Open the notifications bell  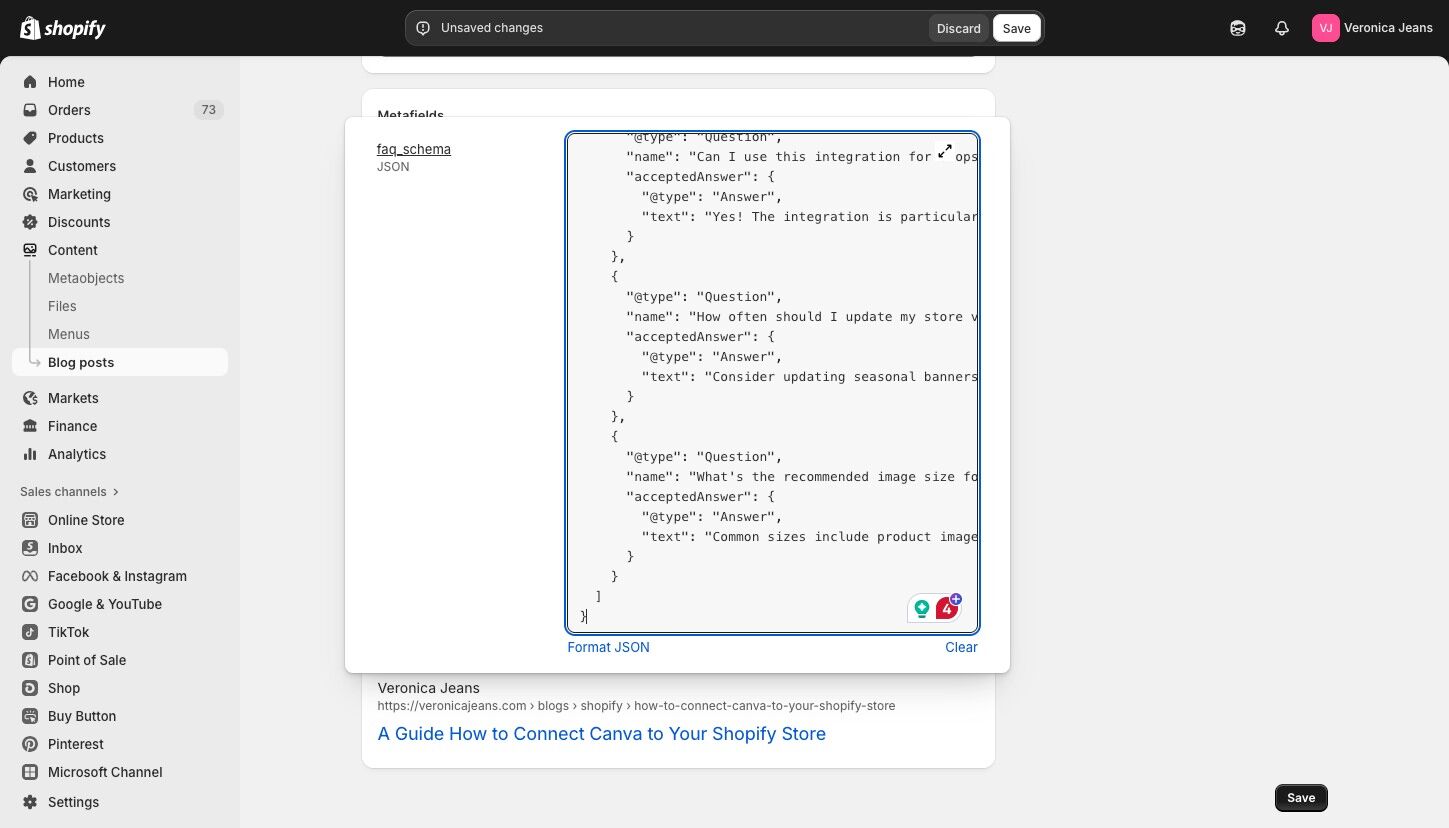(1282, 28)
